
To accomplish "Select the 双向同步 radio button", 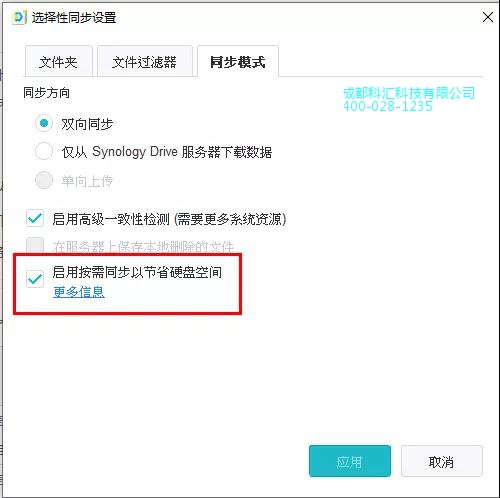I will pyautogui.click(x=44, y=123).
